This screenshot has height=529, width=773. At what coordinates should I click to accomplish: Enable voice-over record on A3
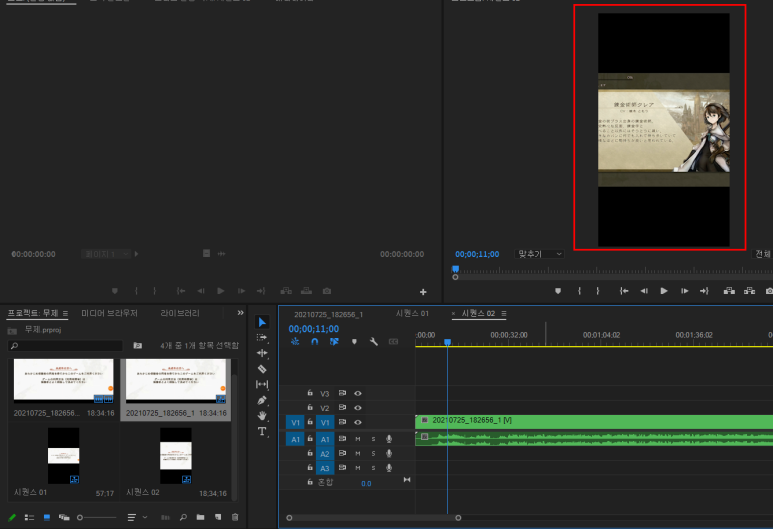389,468
